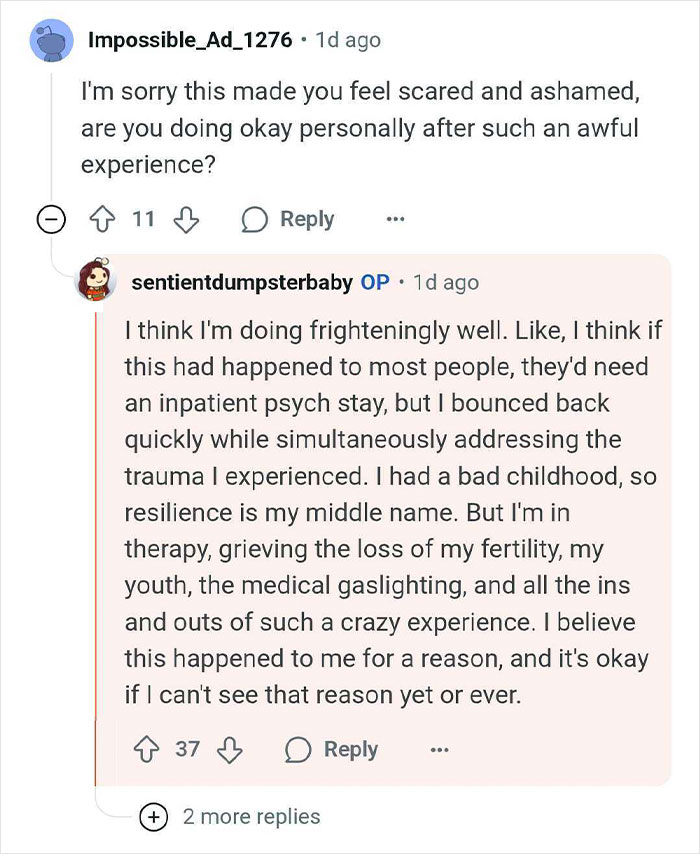This screenshot has height=854, width=700.
Task: Visit the Impossible_Ad_1276 username link
Action: click(190, 40)
